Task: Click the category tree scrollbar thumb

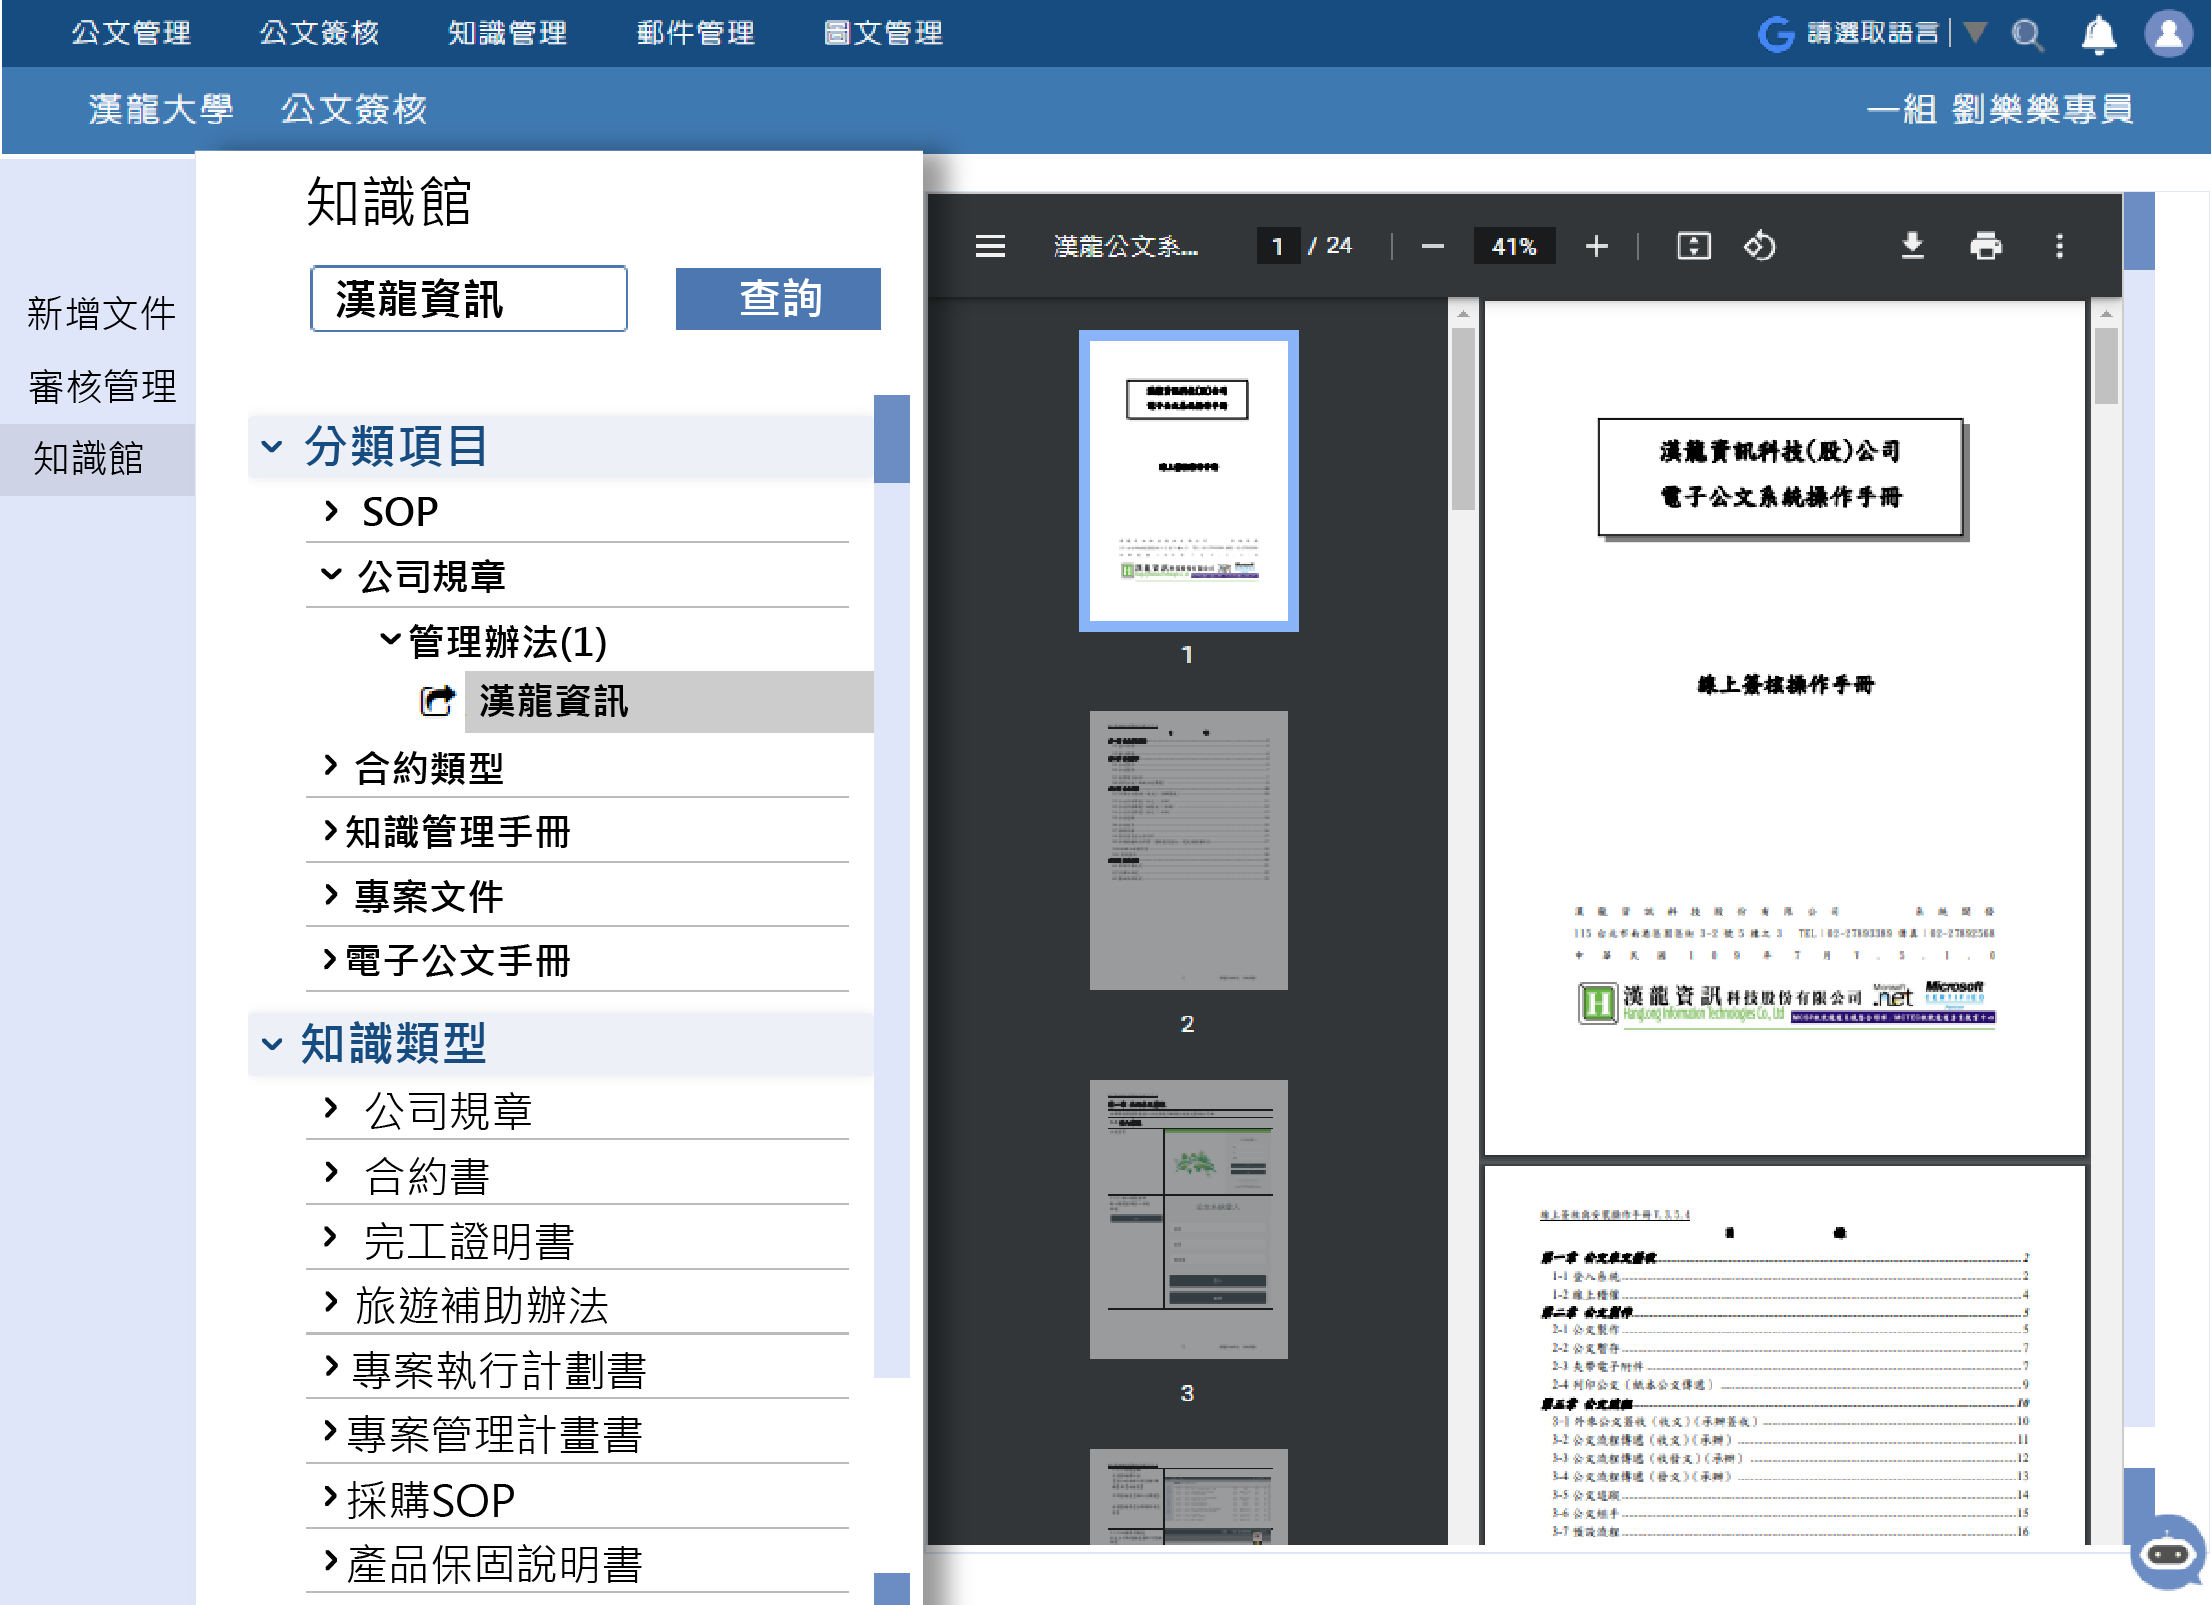Action: pos(891,439)
